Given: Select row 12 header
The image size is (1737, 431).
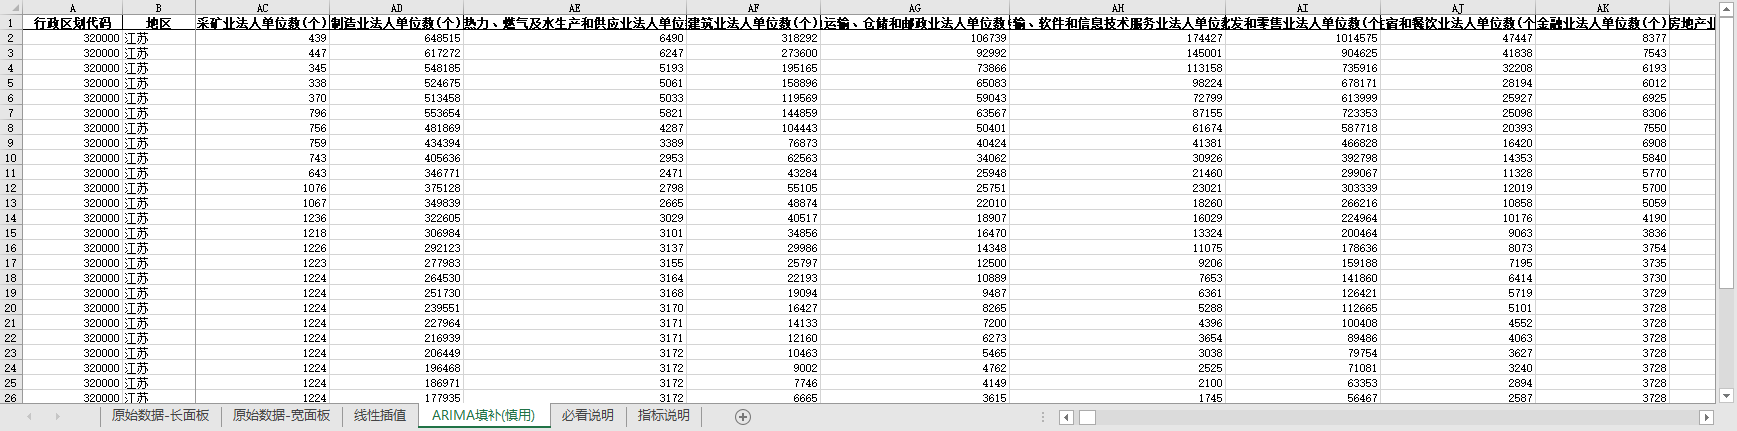Looking at the screenshot, I should [x=10, y=188].
